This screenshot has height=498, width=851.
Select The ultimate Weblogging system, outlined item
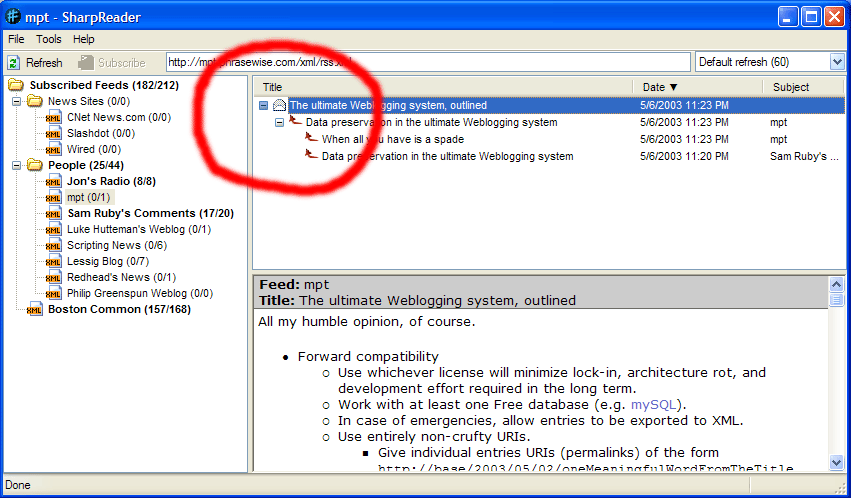(x=388, y=105)
